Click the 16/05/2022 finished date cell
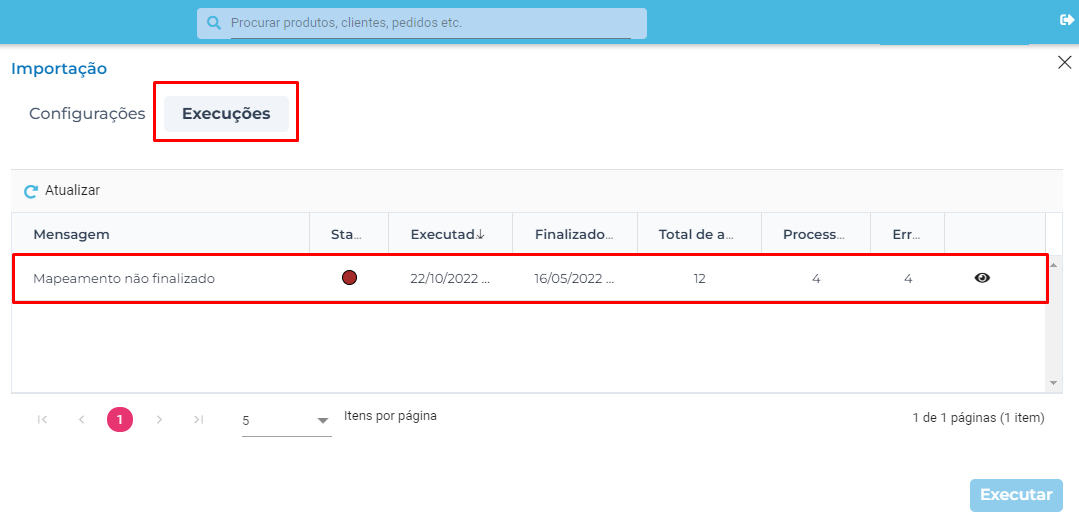1079x521 pixels. pyautogui.click(x=574, y=279)
